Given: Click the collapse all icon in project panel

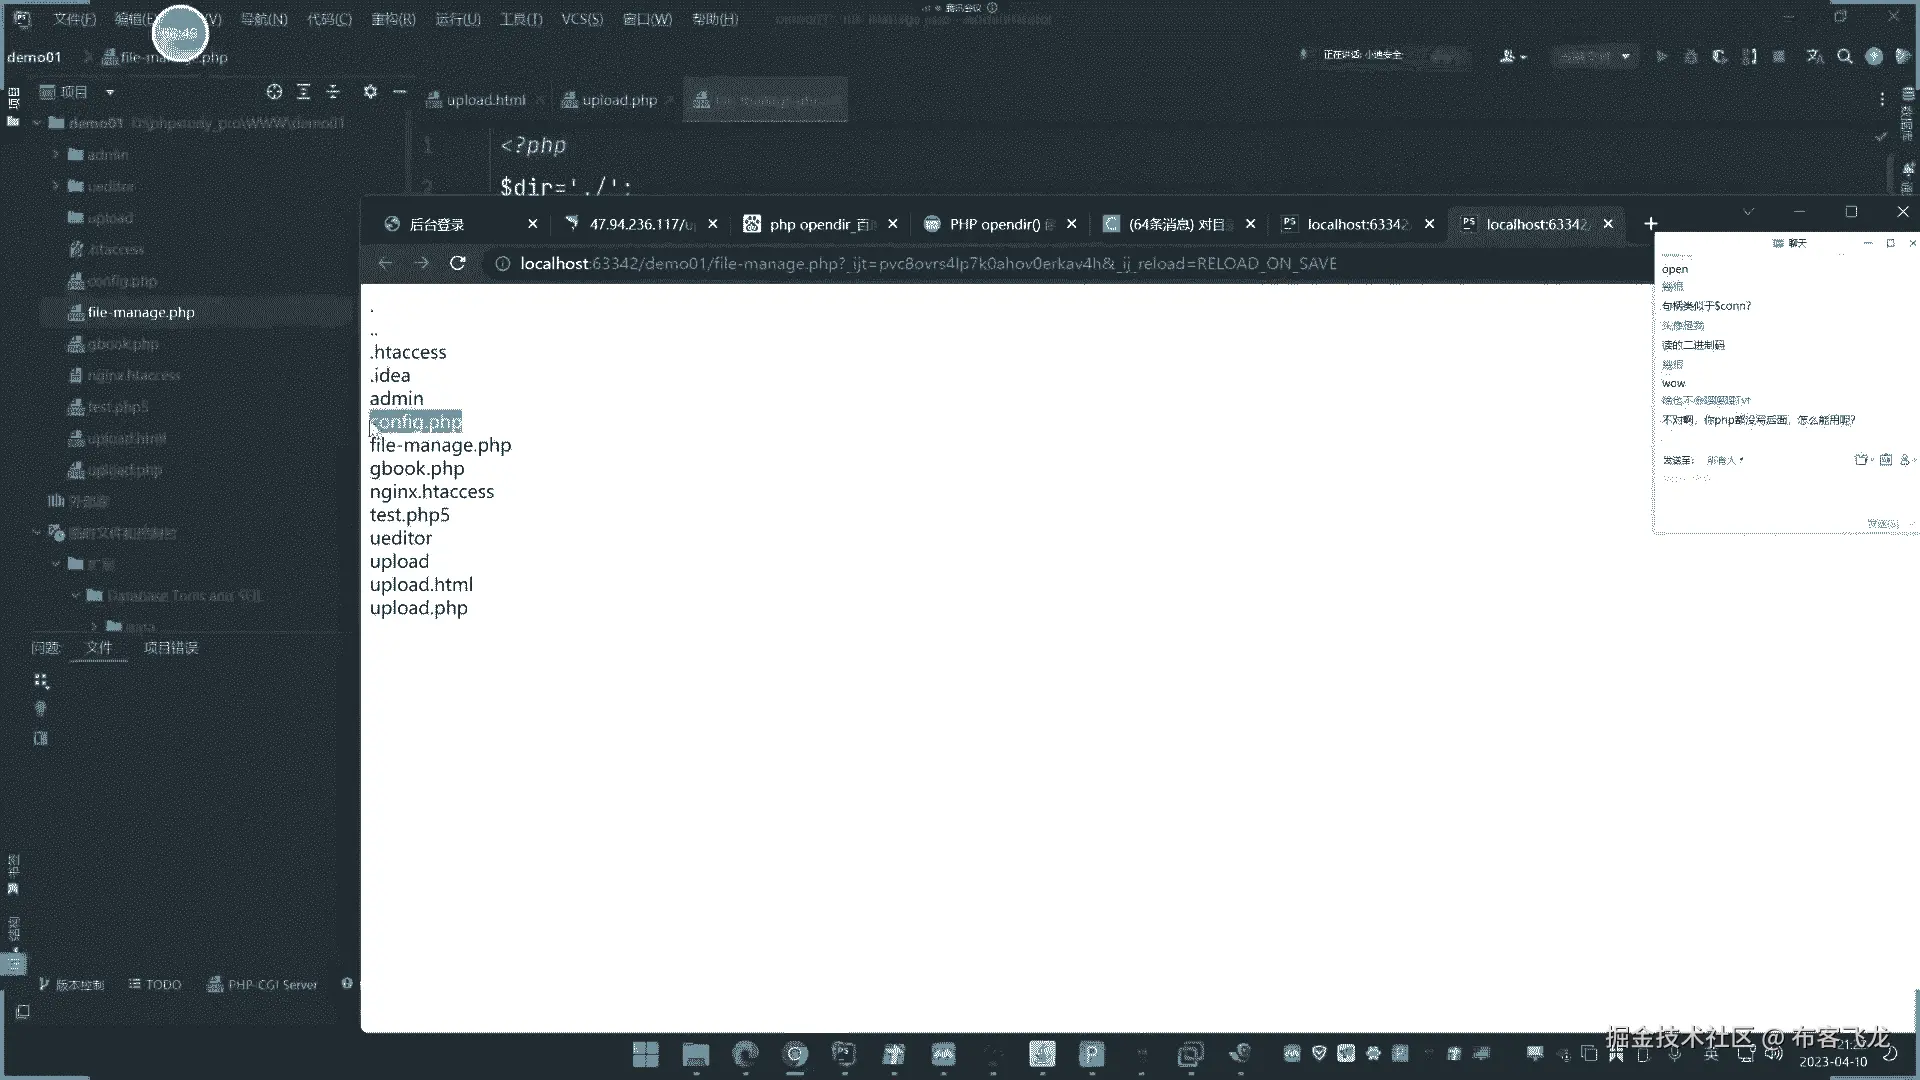Looking at the screenshot, I should [334, 92].
